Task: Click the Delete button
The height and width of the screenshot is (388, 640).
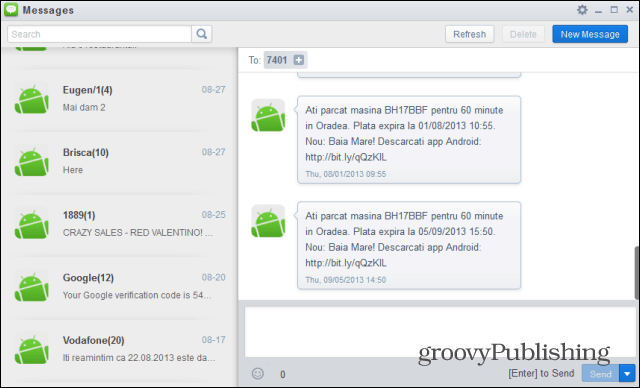Action: click(523, 34)
